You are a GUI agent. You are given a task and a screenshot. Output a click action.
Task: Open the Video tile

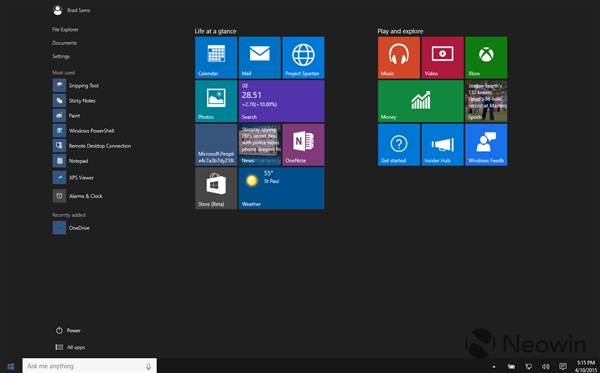tap(443, 58)
